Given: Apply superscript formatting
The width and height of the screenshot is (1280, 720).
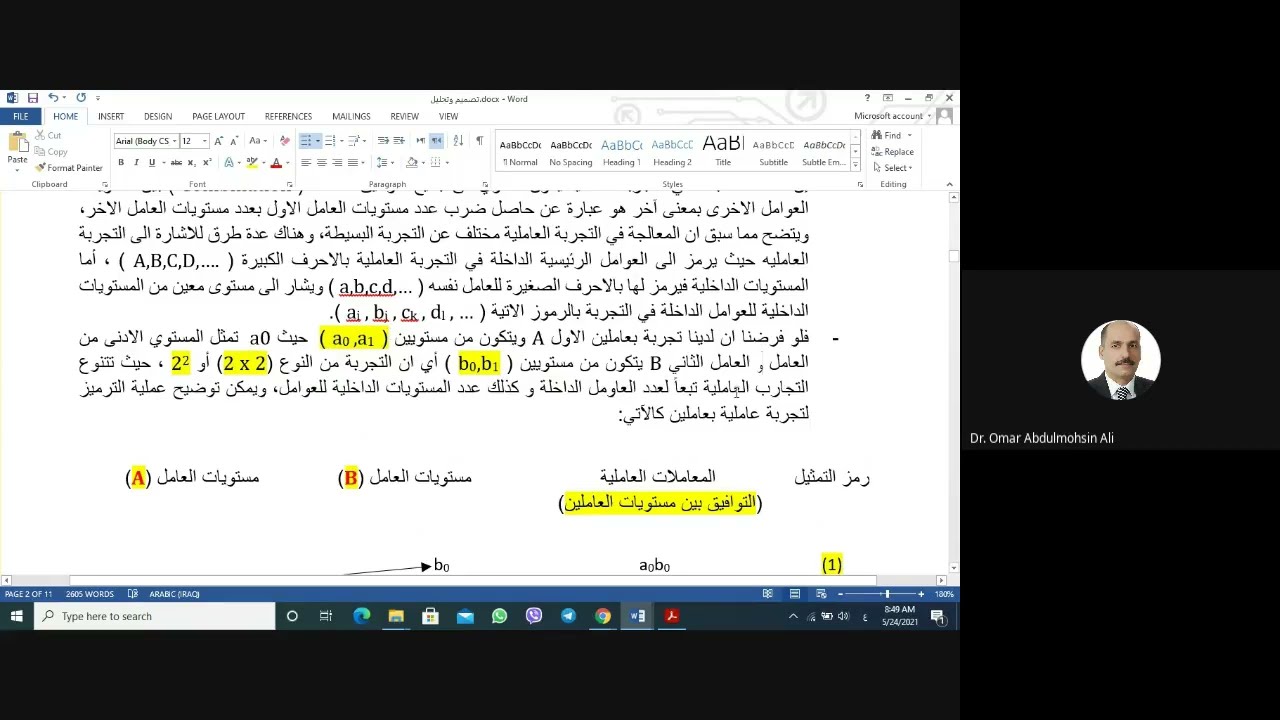Looking at the screenshot, I should 207,162.
